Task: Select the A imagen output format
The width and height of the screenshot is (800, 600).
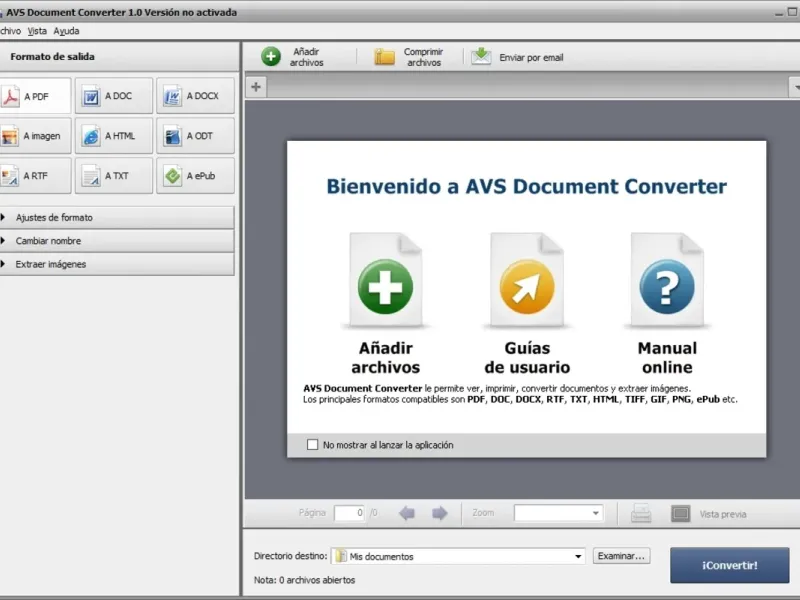Action: click(35, 136)
